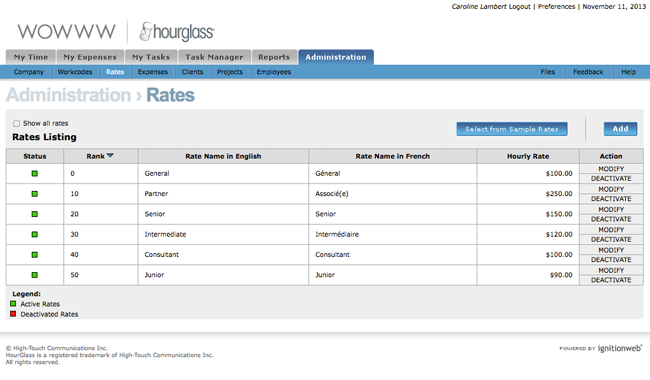
Task: Click the WOWWW logo
Action: (66, 32)
